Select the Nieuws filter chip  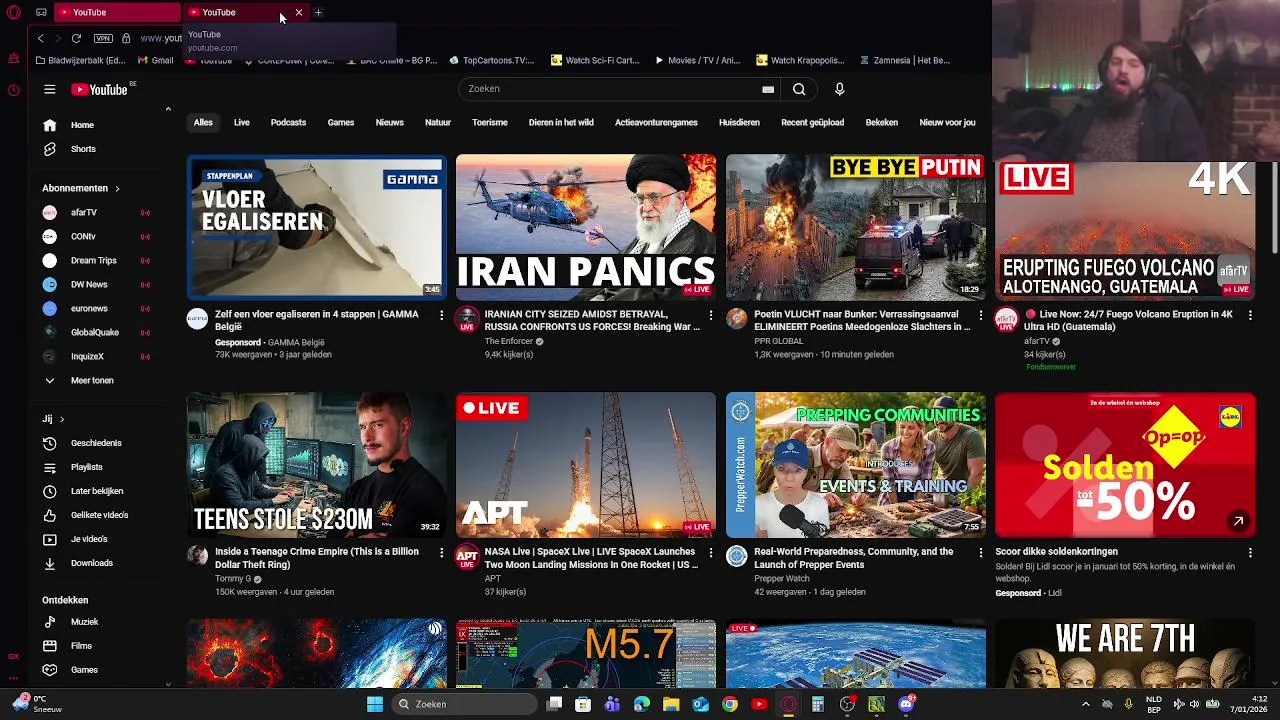click(x=390, y=122)
